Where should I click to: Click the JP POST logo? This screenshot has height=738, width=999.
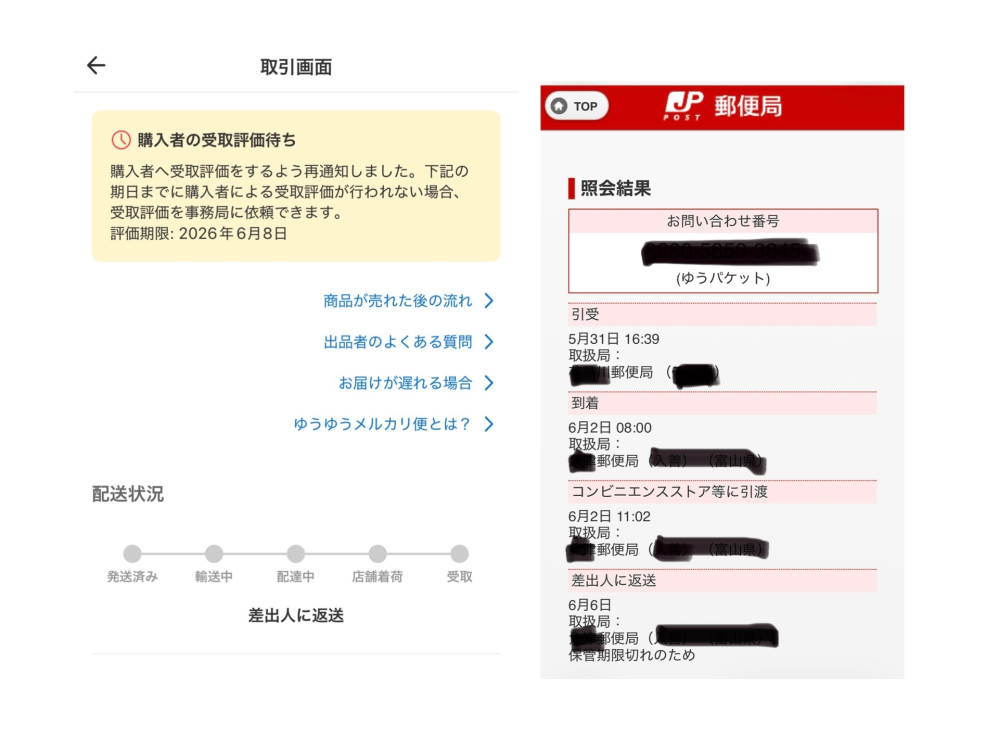[684, 105]
